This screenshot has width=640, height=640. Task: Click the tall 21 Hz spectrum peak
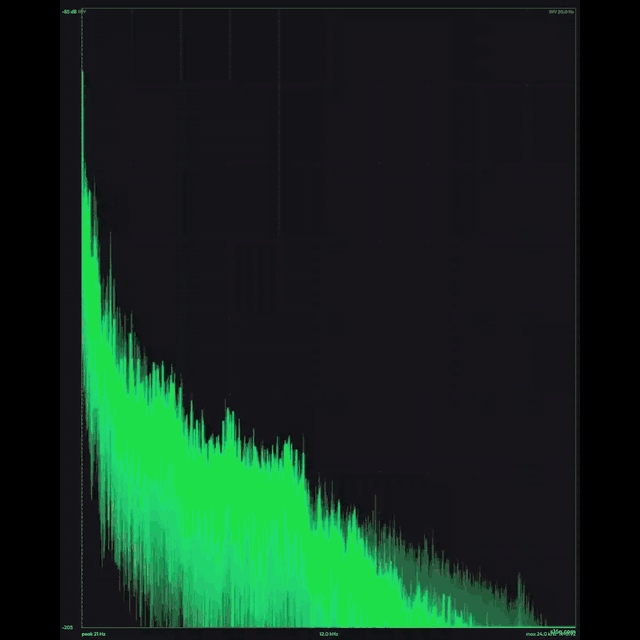(83, 118)
